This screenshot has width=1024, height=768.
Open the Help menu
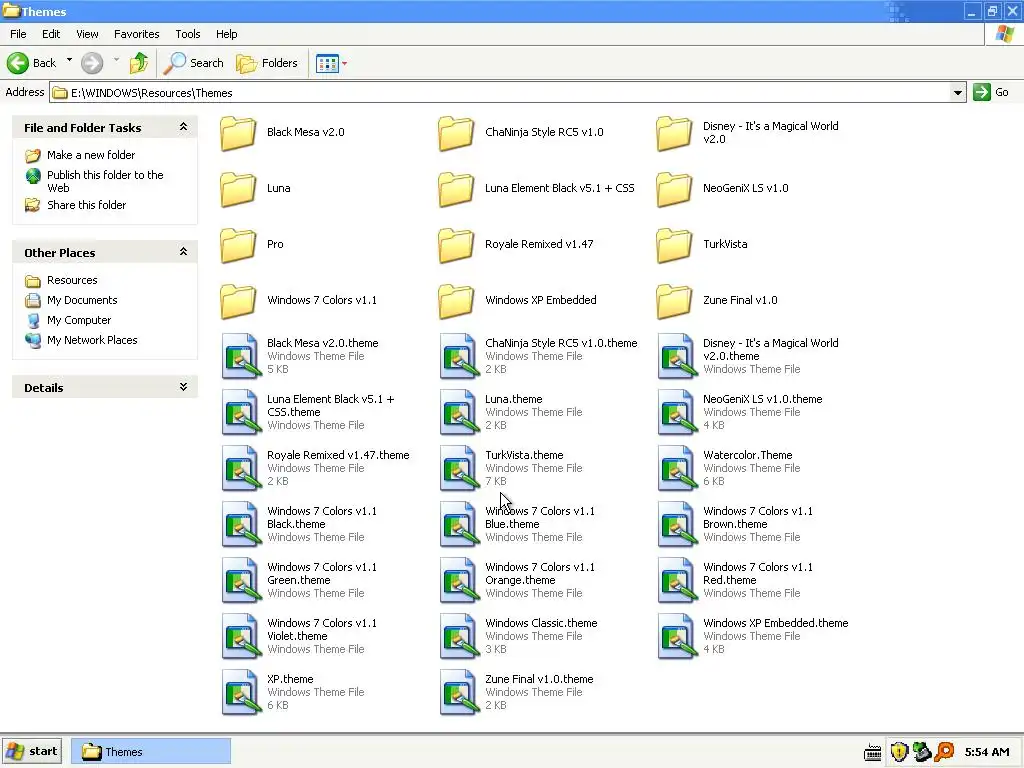tap(227, 34)
